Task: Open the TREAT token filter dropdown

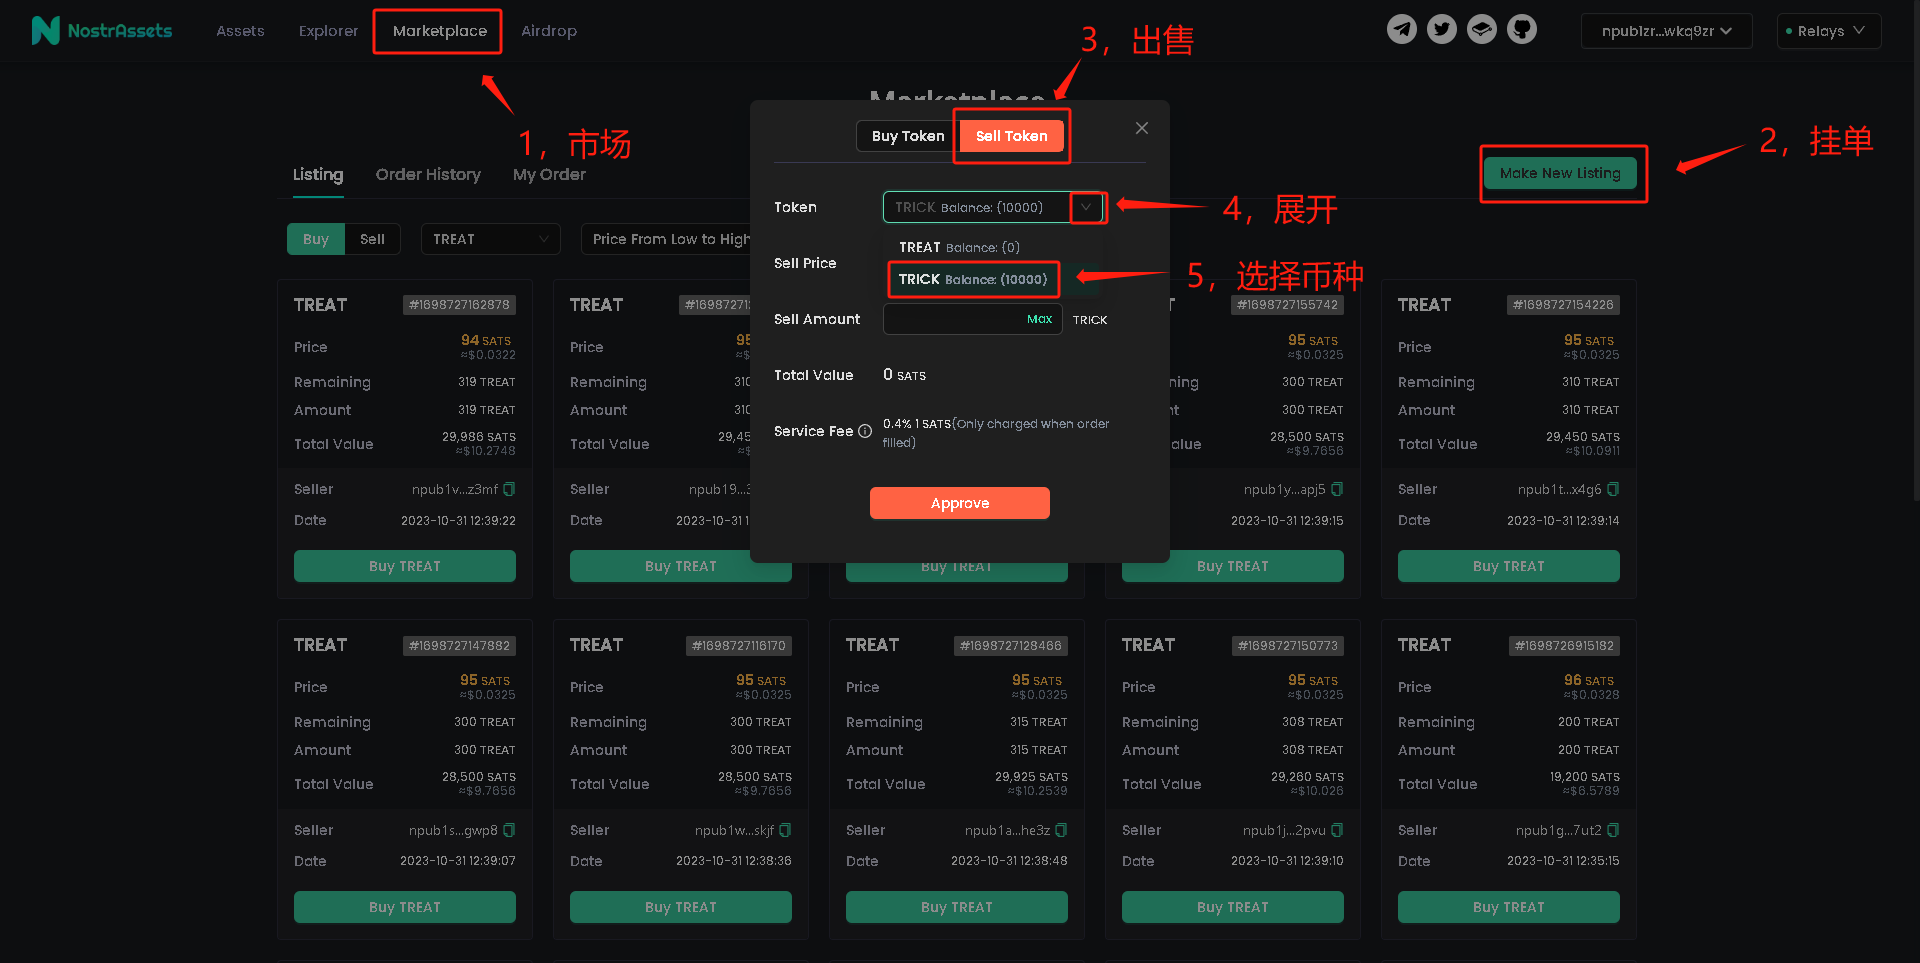Action: (x=490, y=239)
